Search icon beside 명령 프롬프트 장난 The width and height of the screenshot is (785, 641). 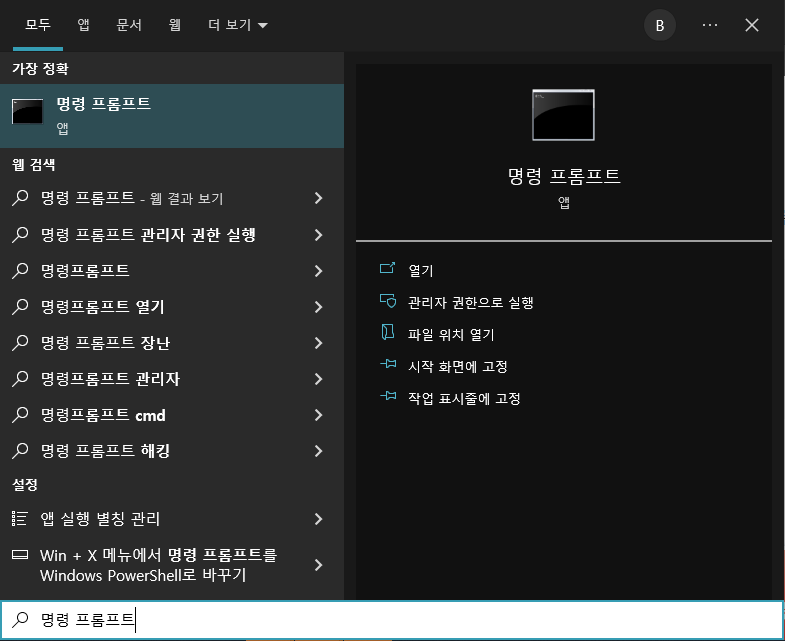(20, 343)
